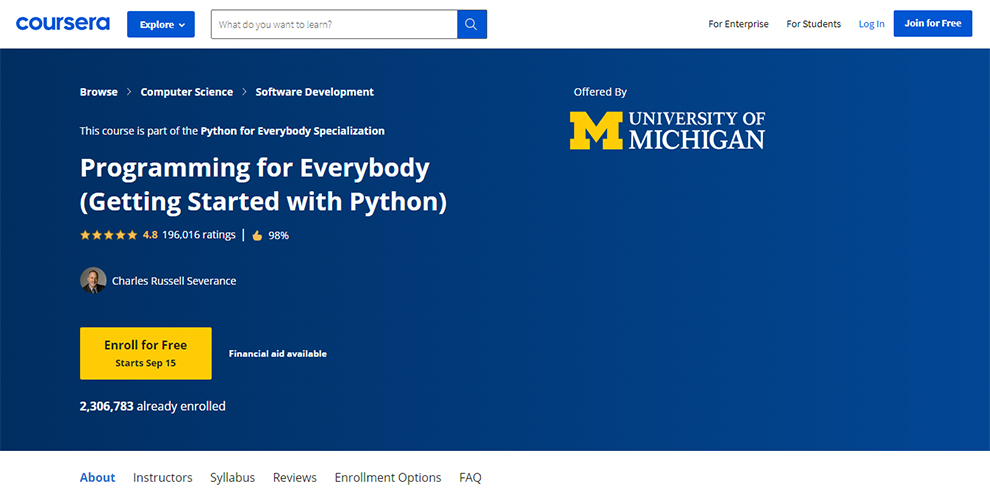
Task: Open the For Enterprise link
Action: (738, 24)
